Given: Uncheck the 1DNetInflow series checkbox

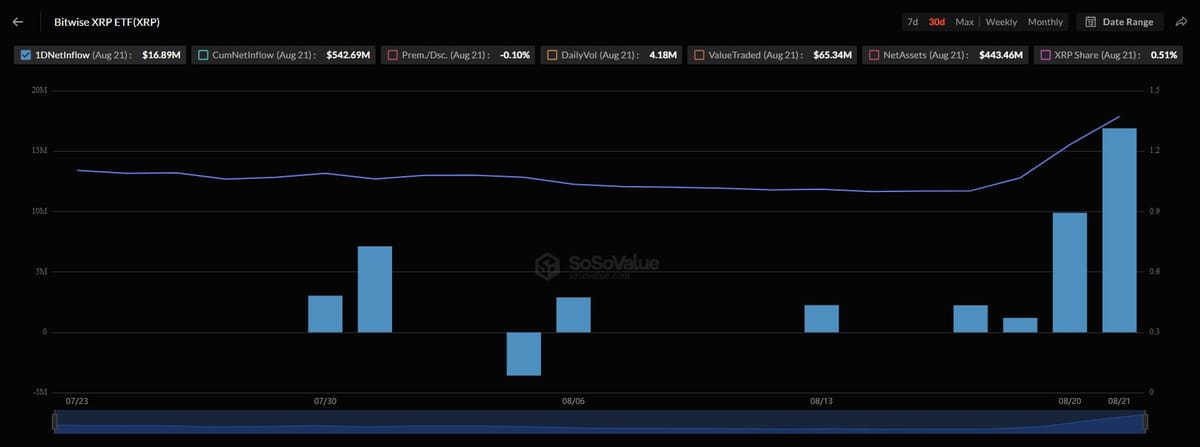Looking at the screenshot, I should 25,55.
